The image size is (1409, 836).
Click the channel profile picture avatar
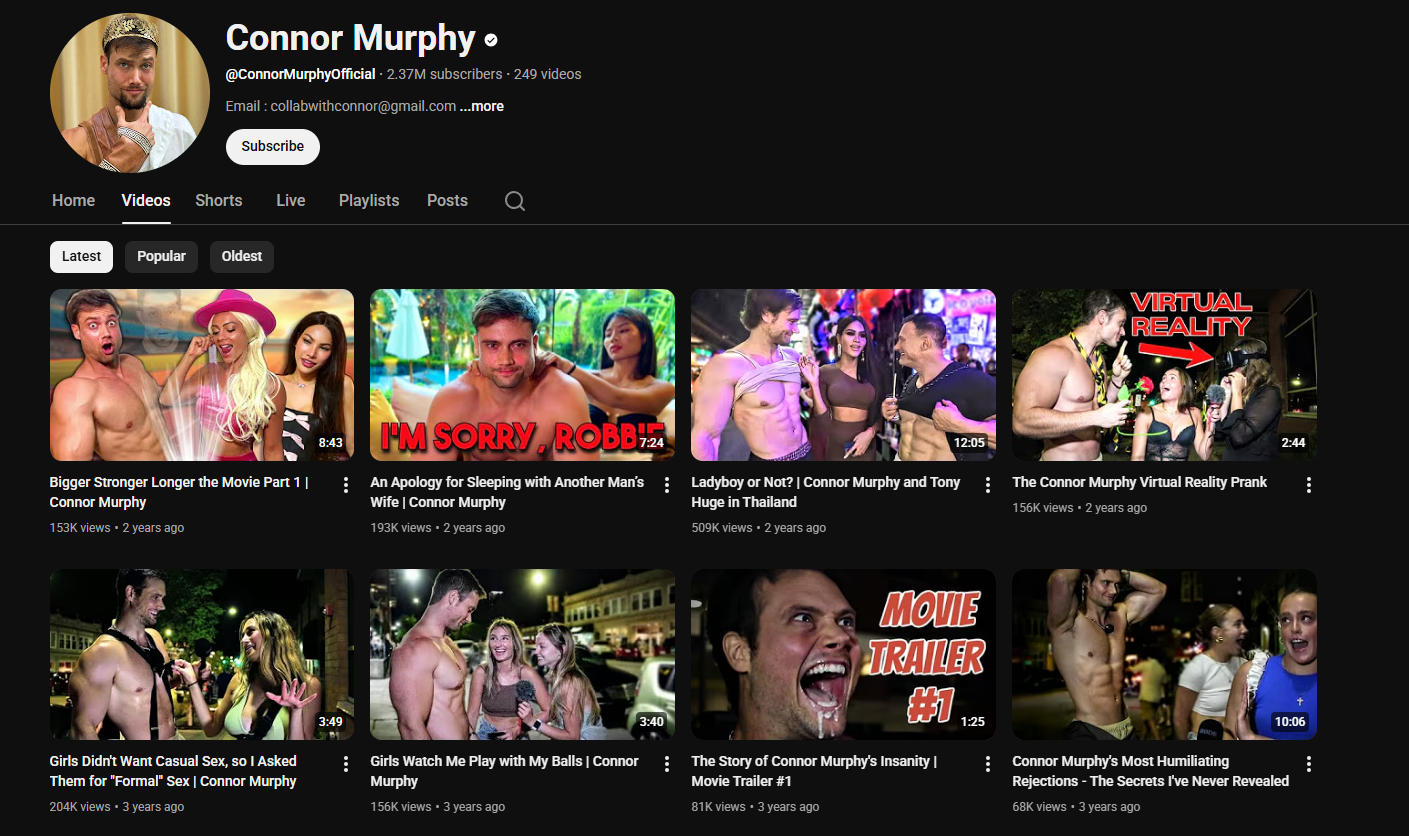click(130, 93)
